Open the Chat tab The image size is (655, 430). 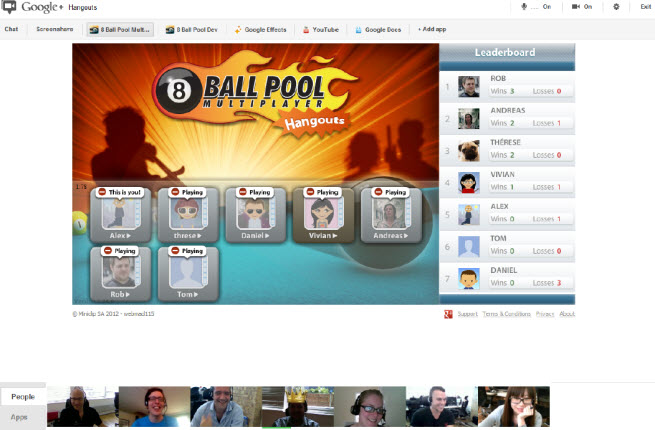[11, 29]
